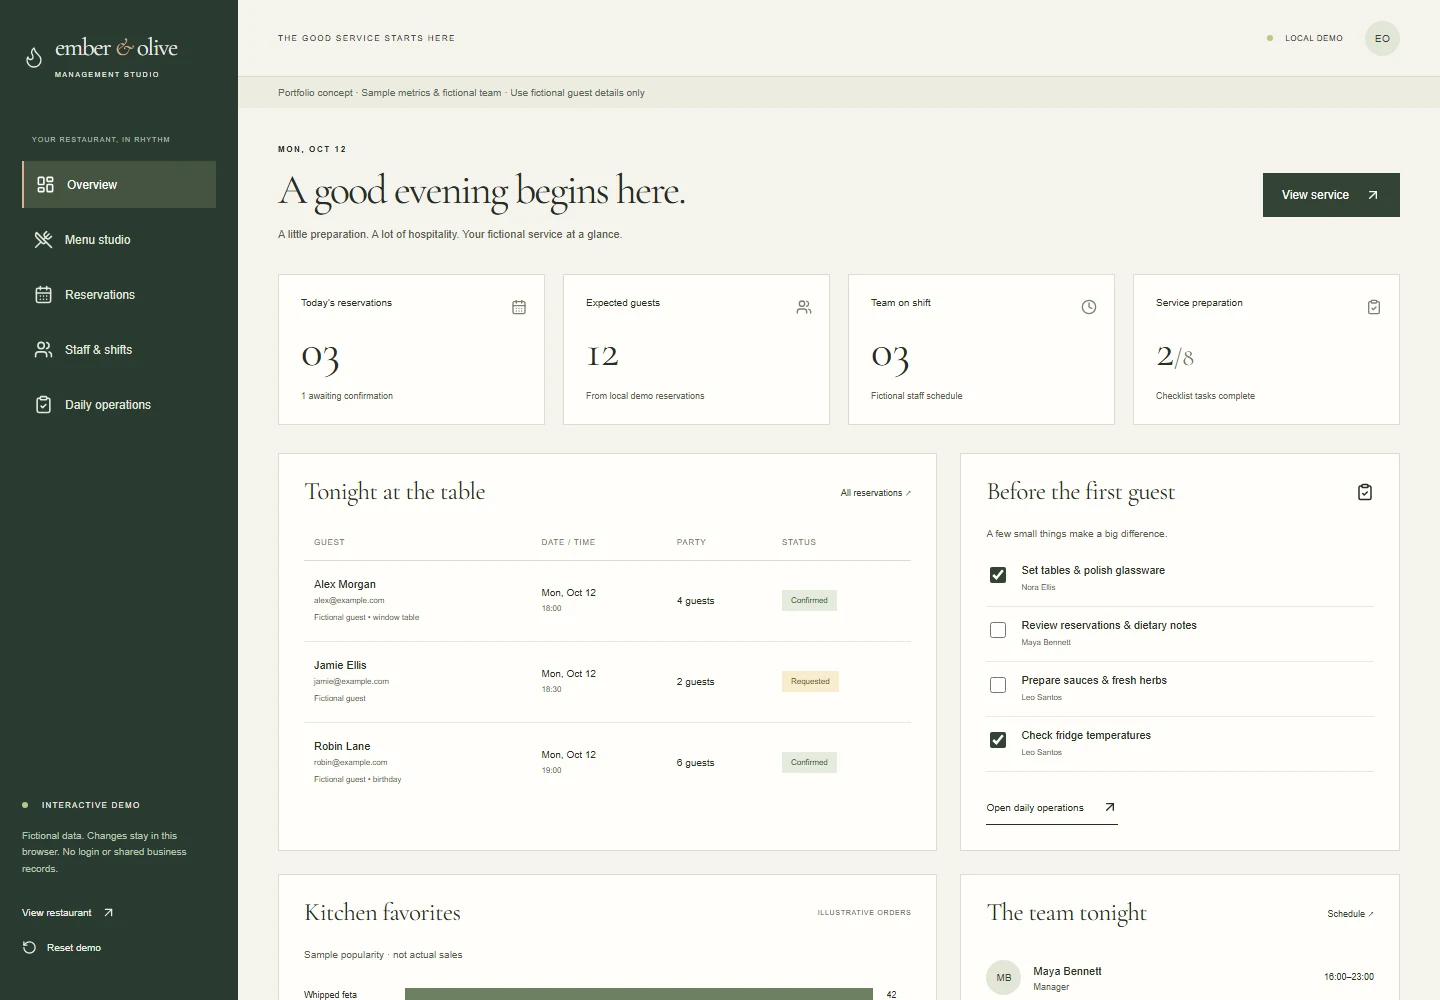The image size is (1440, 1000).
Task: Select guest name Robin Lane
Action: [x=342, y=746]
